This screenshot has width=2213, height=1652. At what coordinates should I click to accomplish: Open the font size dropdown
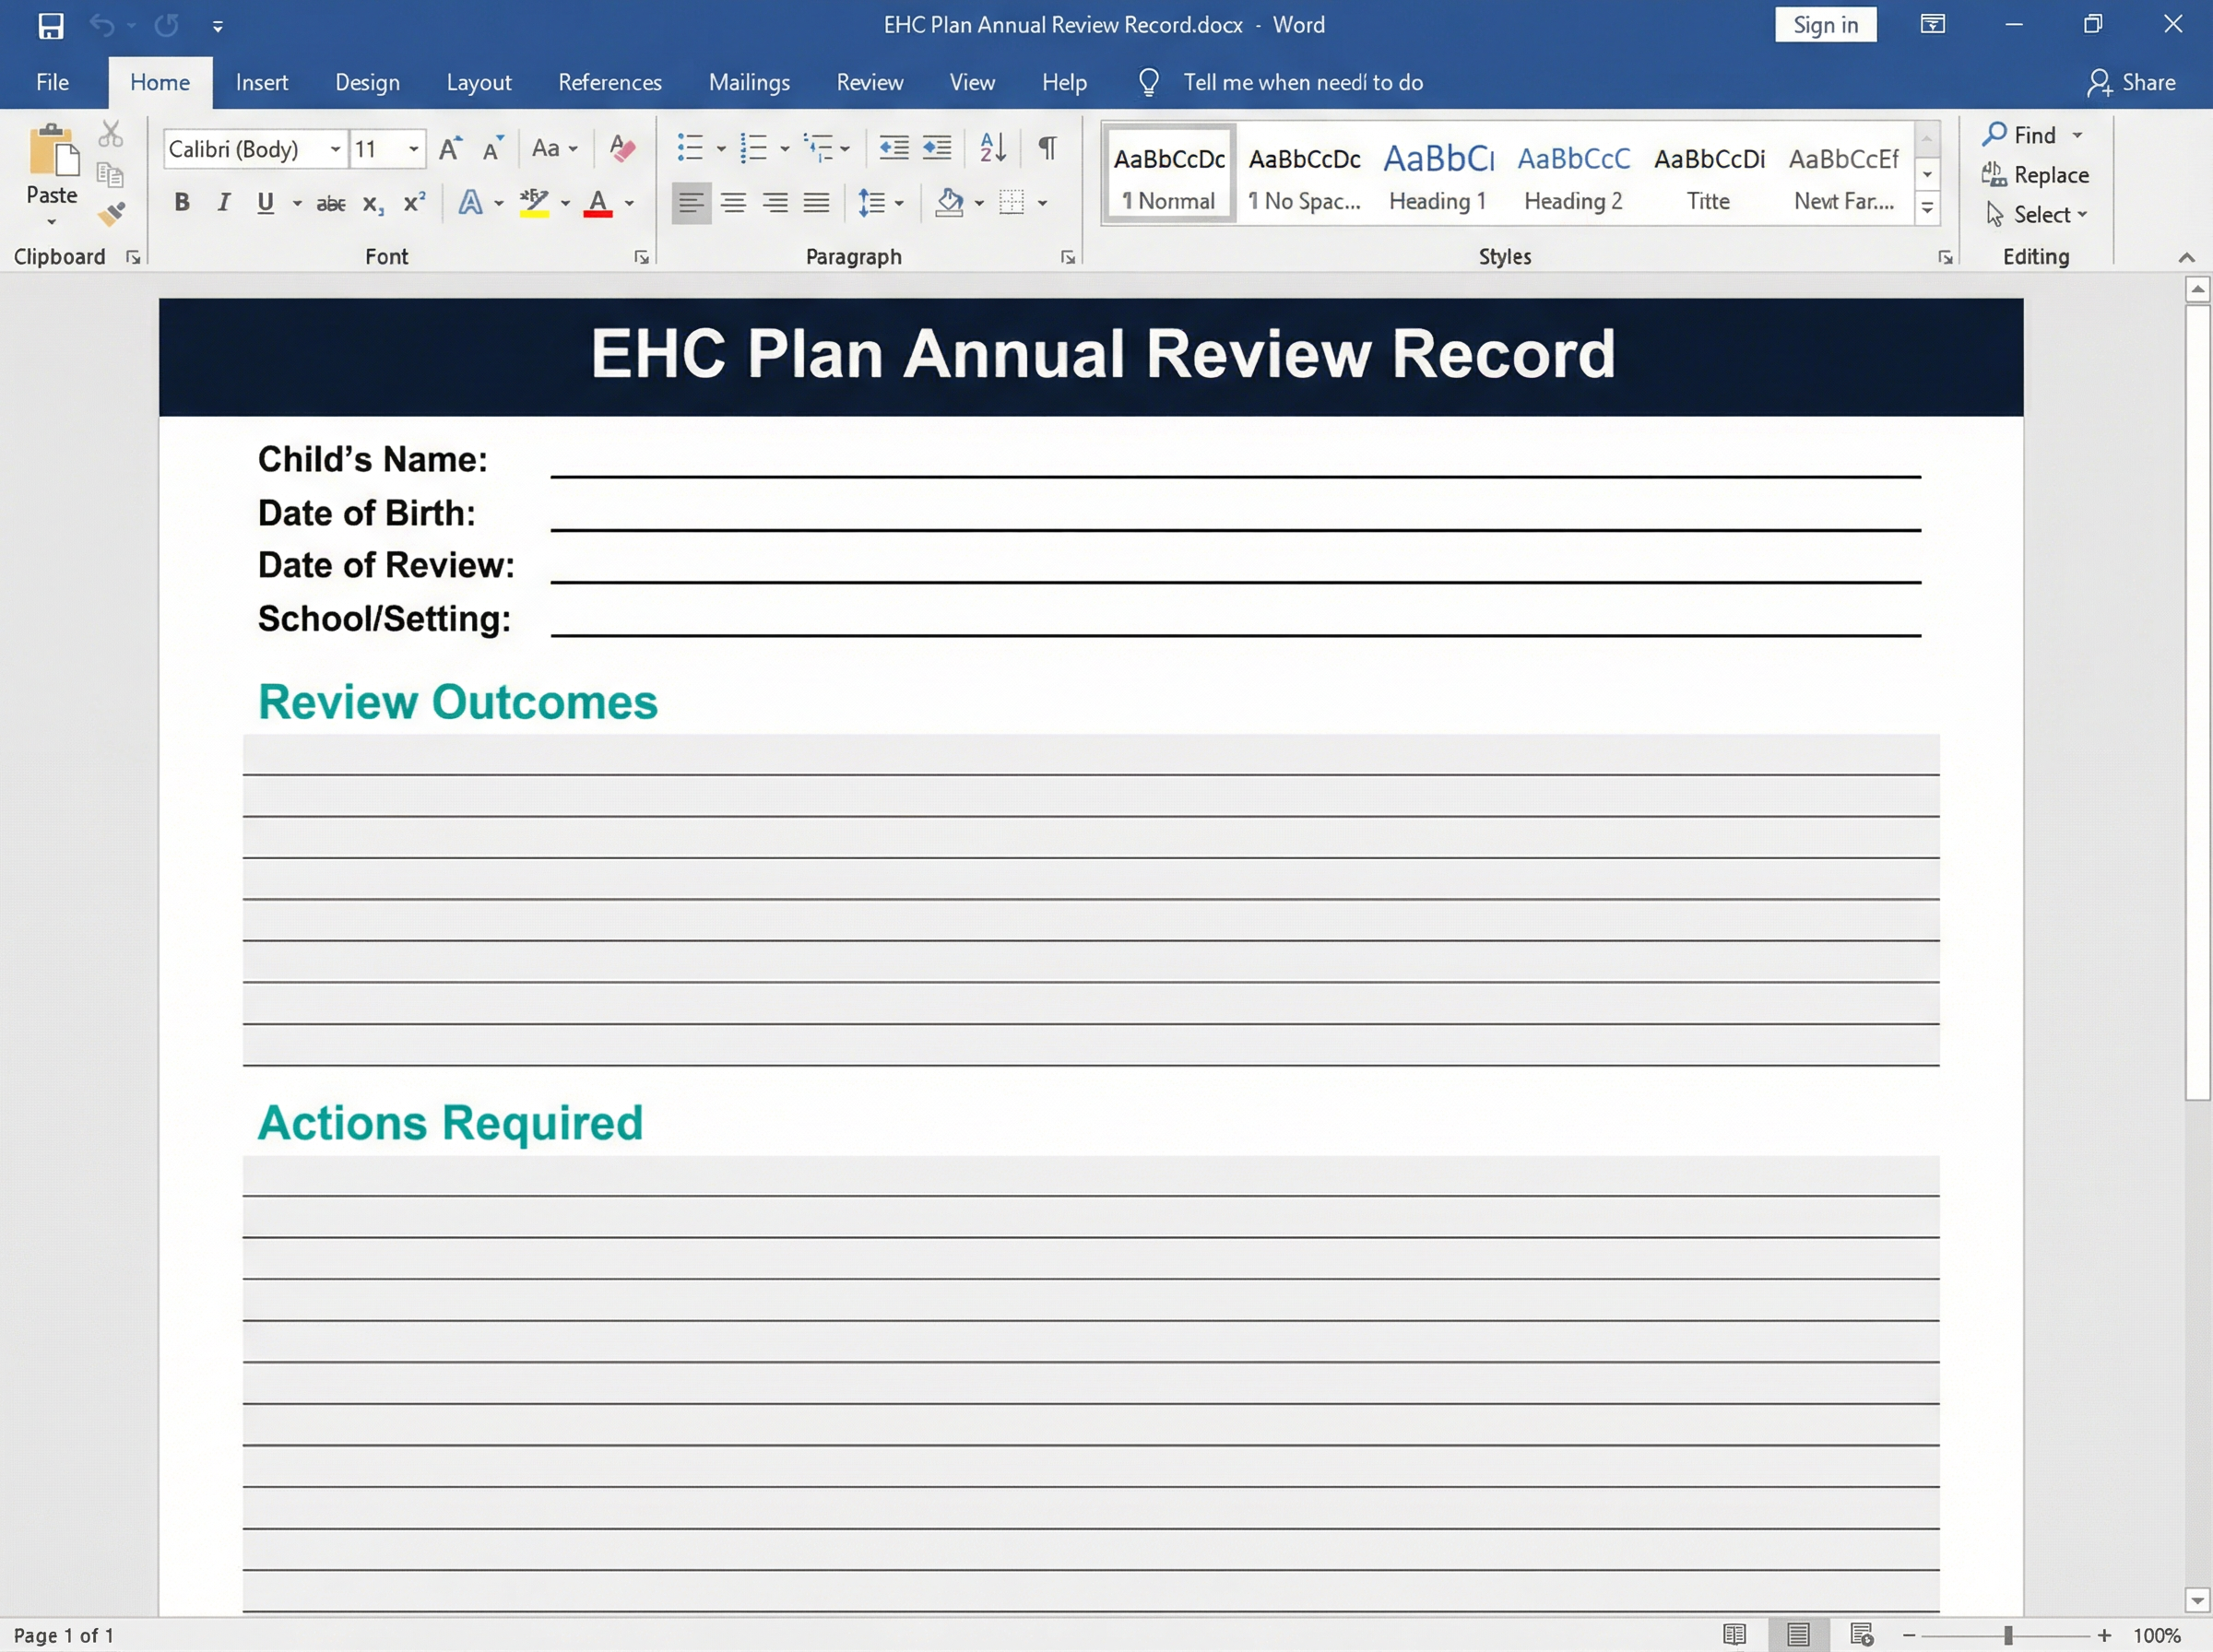pos(414,148)
